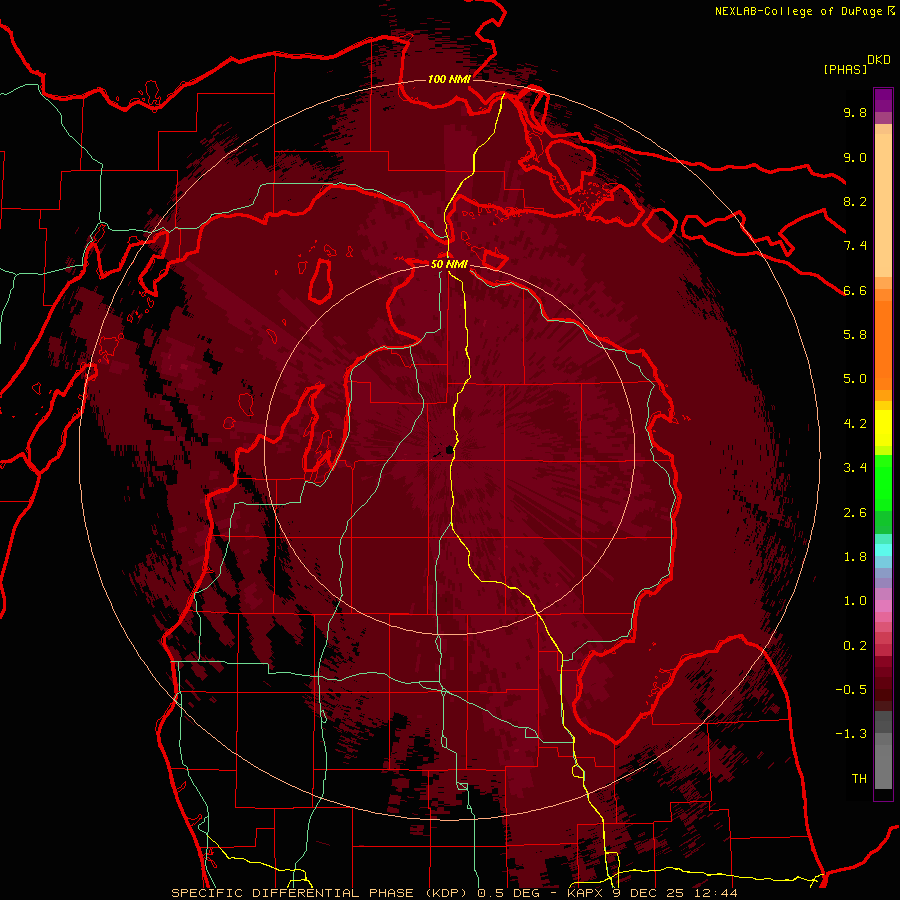The height and width of the screenshot is (900, 900).
Task: Select the yellow band of the color scale
Action: (x=883, y=428)
